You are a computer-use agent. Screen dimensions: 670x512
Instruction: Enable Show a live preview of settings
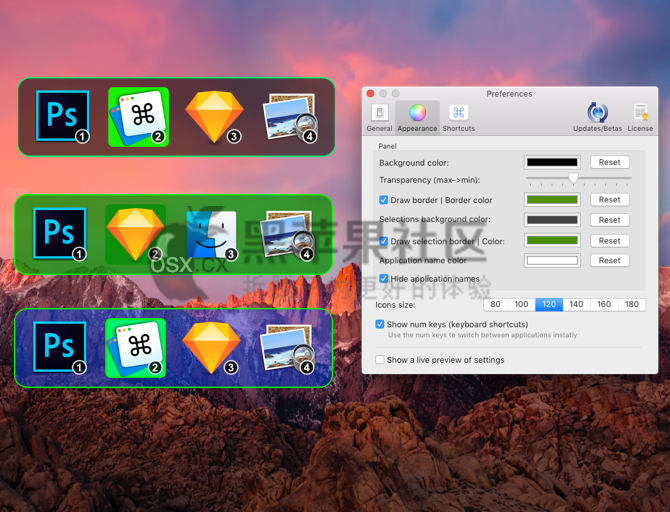379,359
